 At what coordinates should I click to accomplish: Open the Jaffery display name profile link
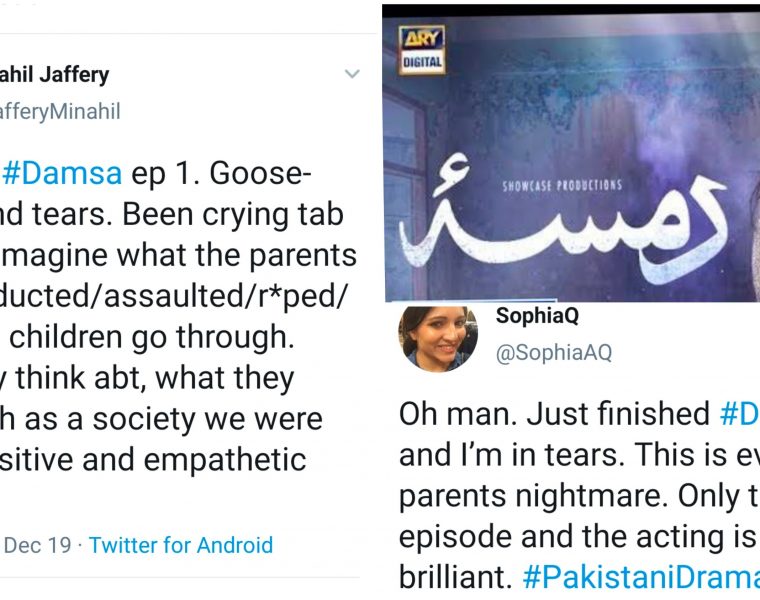[55, 74]
